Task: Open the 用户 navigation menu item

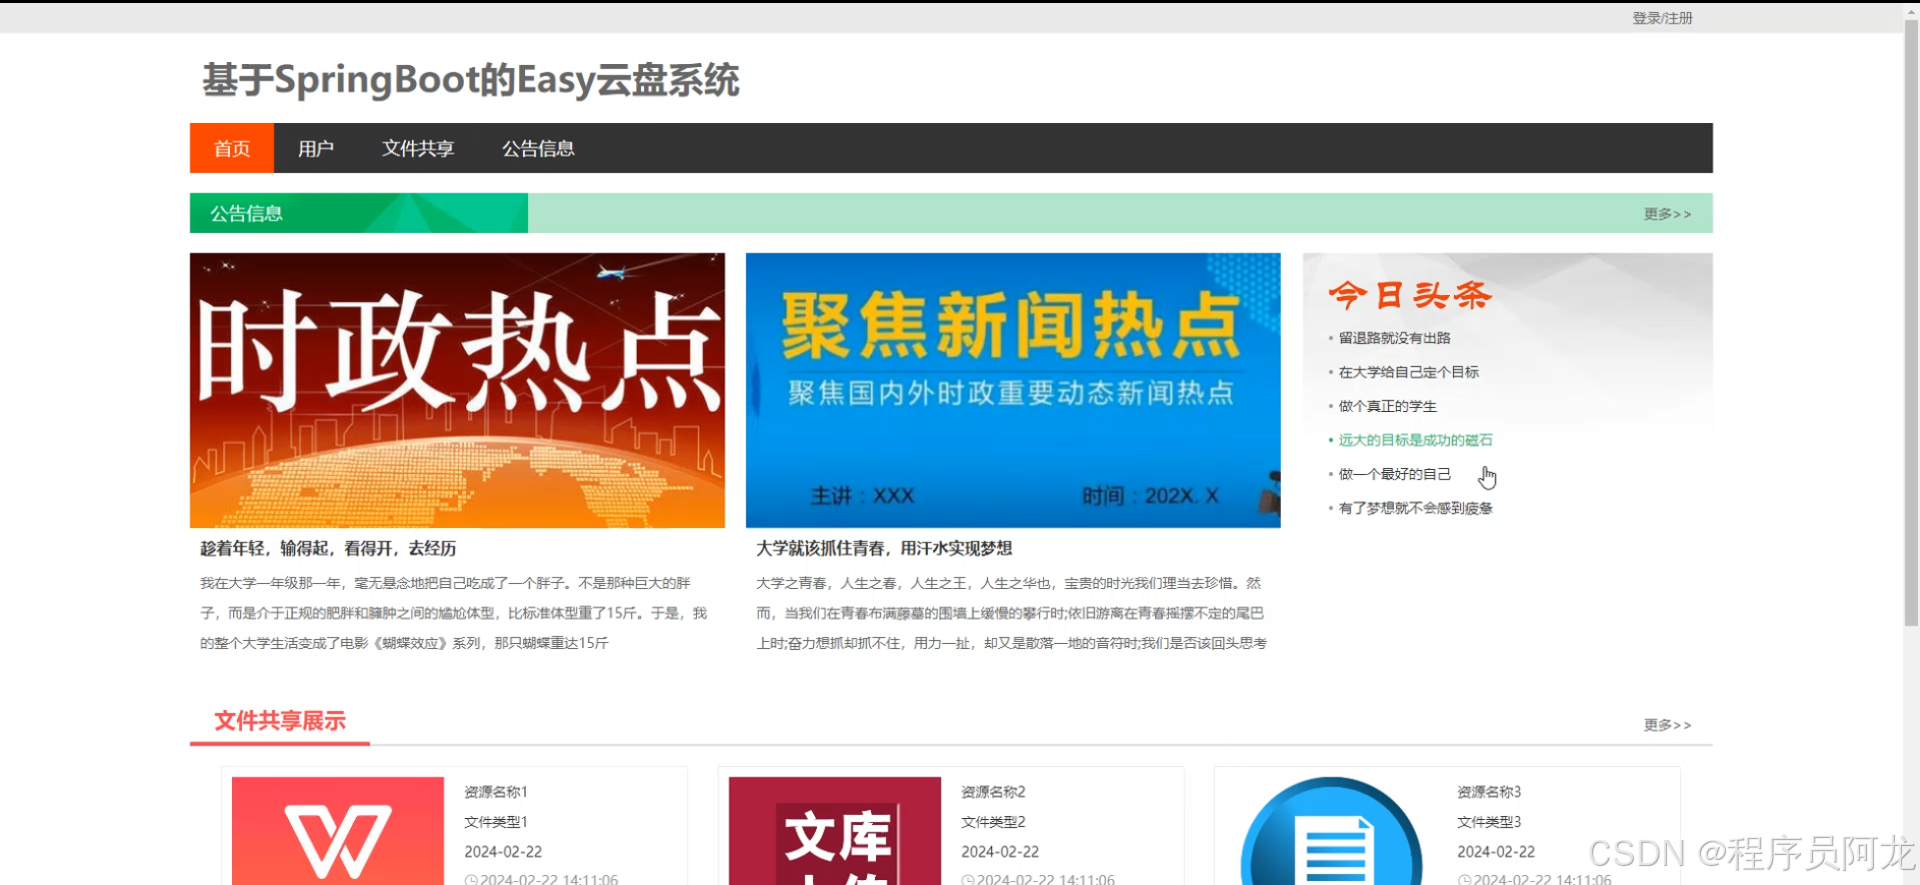Action: tap(316, 148)
